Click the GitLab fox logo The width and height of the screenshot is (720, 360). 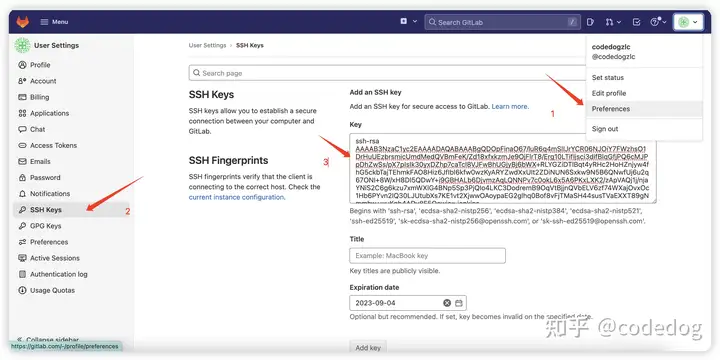coord(22,22)
